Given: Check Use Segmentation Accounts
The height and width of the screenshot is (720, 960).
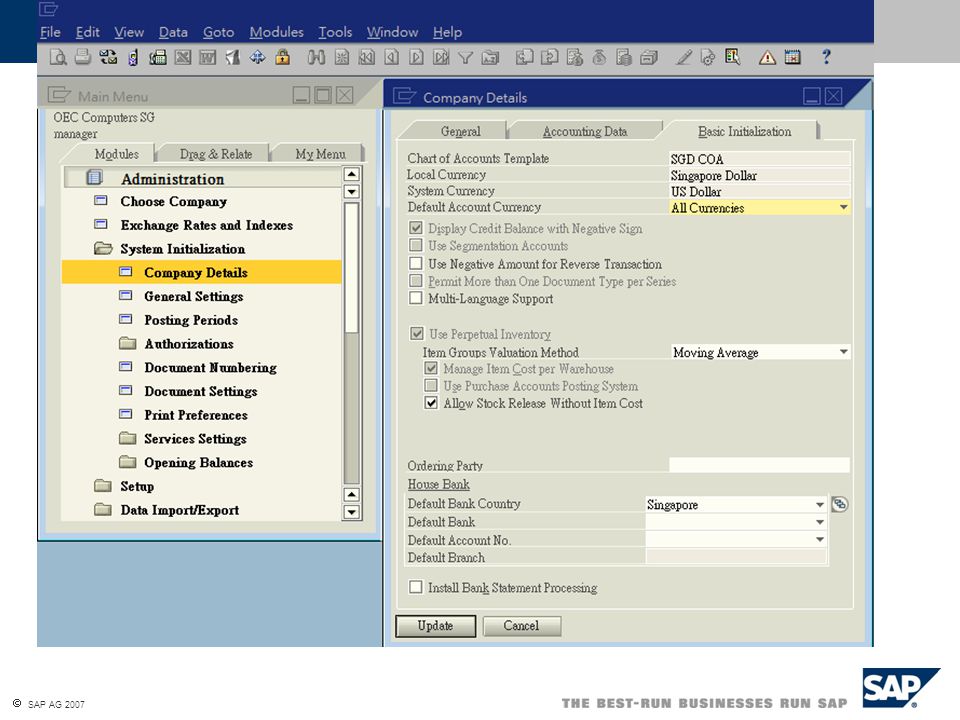Looking at the screenshot, I should point(416,246).
